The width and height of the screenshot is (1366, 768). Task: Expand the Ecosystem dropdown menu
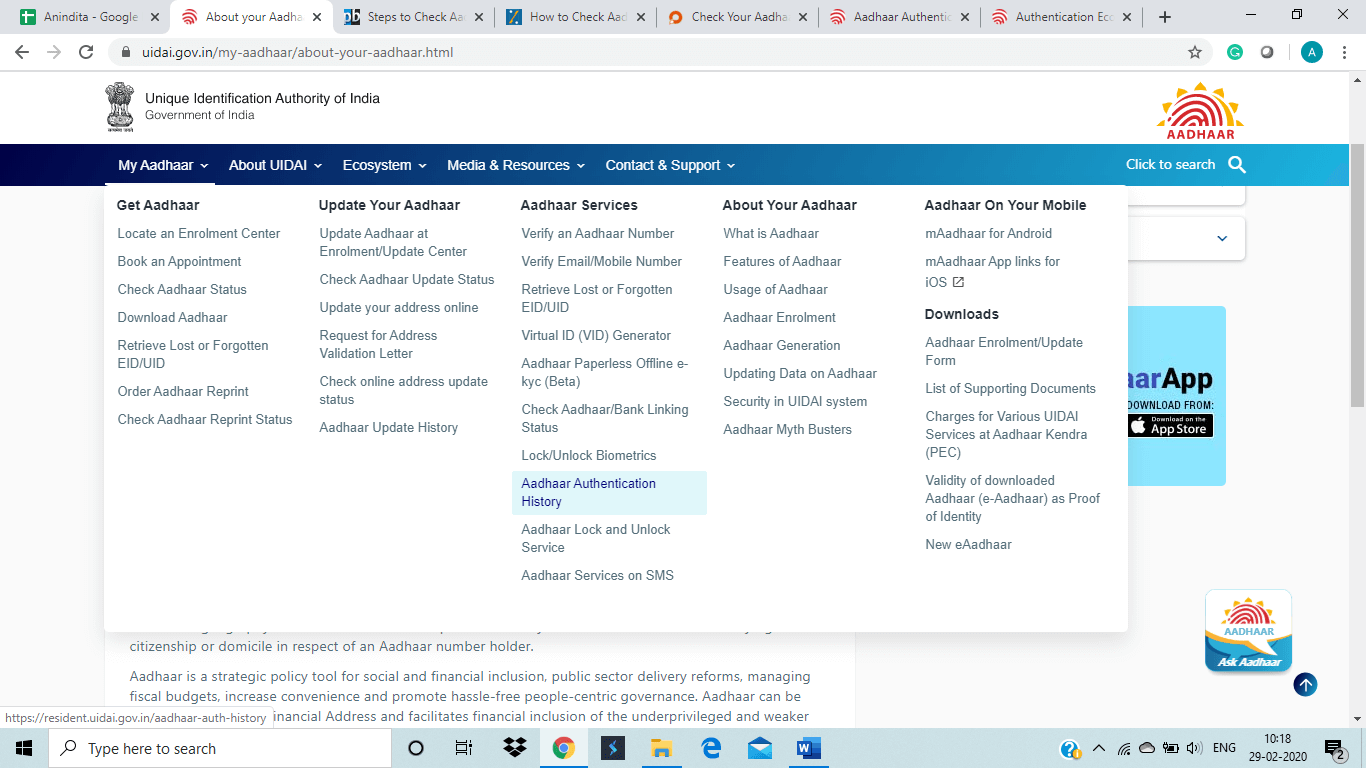pyautogui.click(x=384, y=165)
